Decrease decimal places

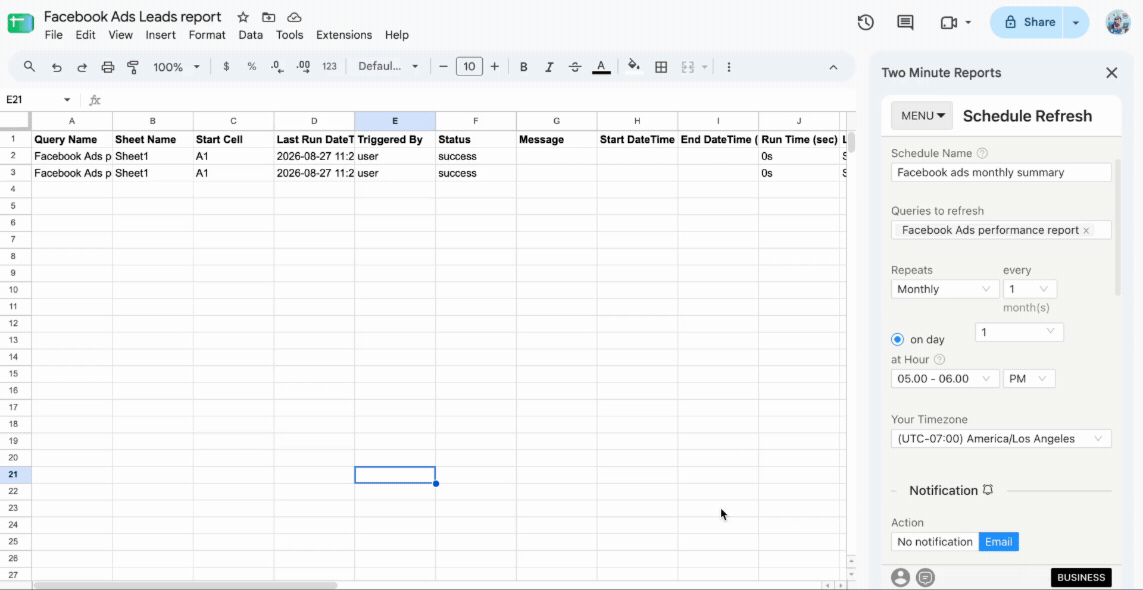point(277,66)
